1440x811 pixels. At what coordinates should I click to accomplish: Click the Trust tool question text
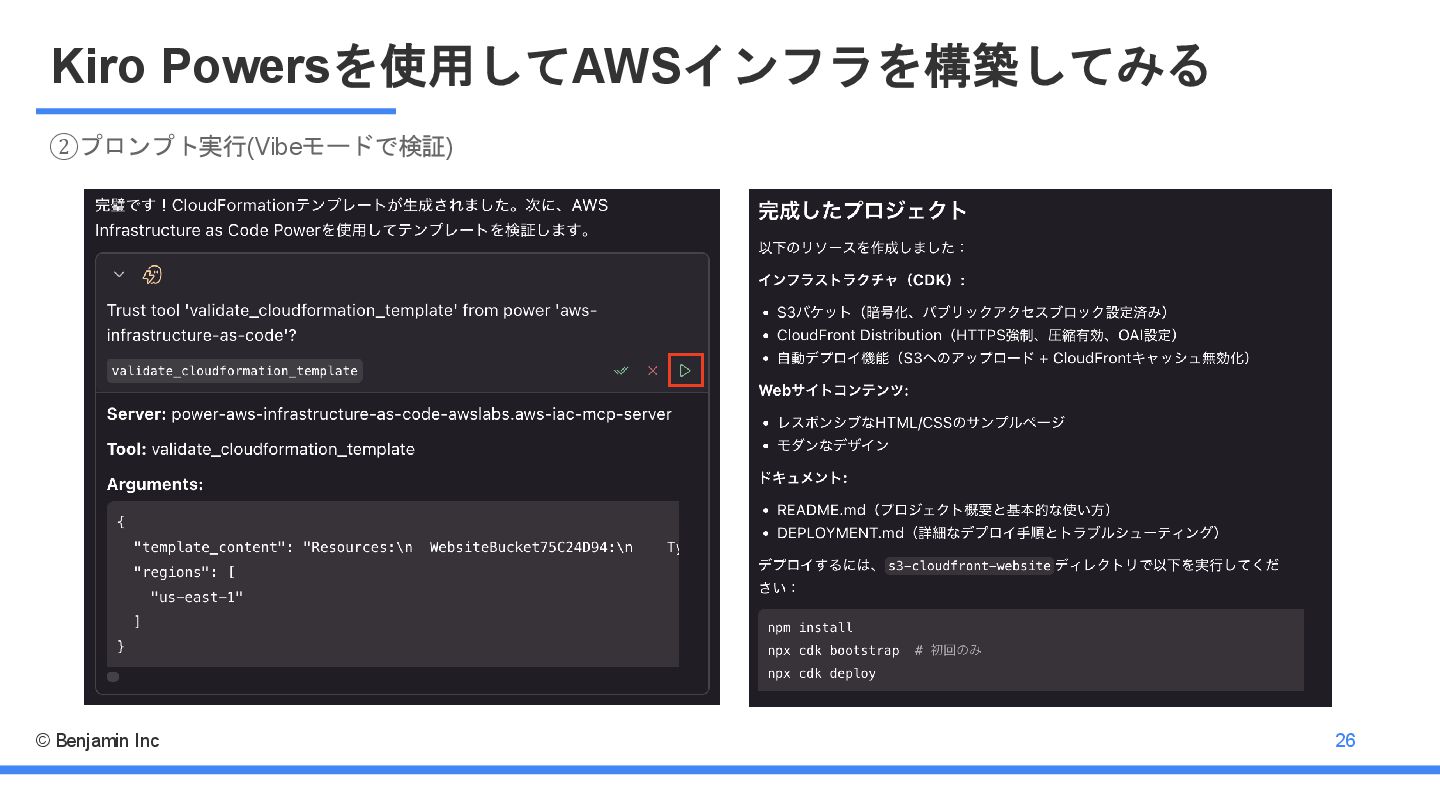[x=352, y=322]
